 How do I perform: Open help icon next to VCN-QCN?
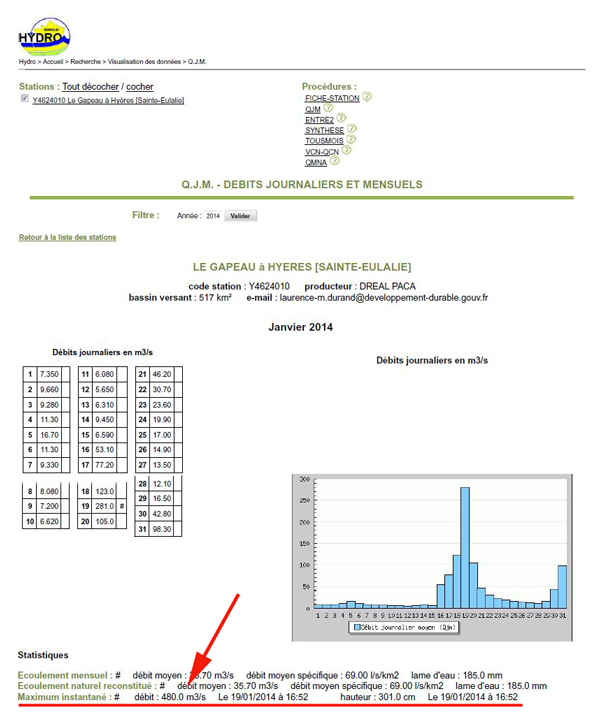tap(346, 150)
